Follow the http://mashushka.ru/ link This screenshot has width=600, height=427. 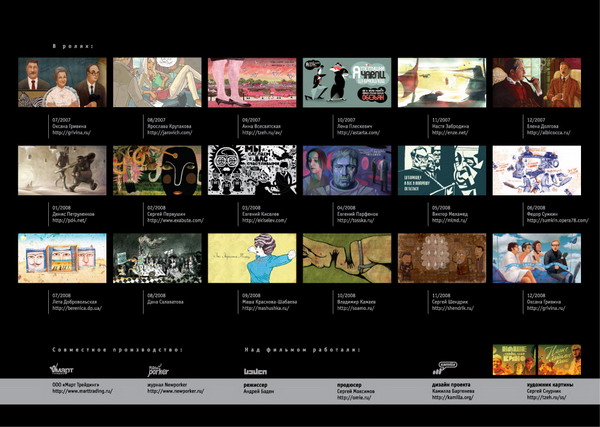click(x=266, y=308)
